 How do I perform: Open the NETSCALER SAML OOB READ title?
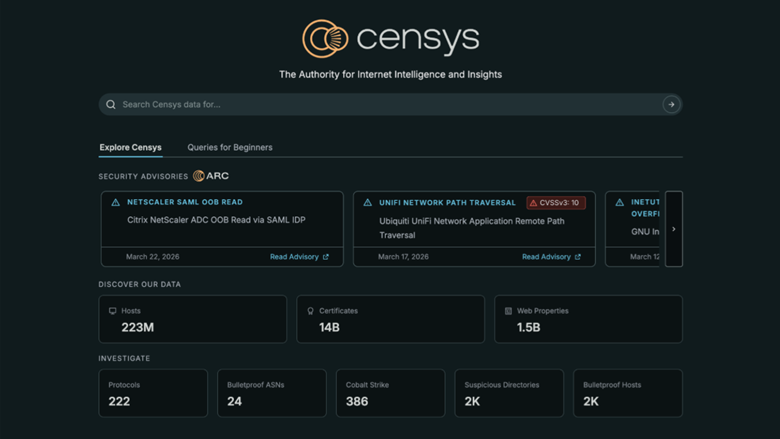coord(185,202)
